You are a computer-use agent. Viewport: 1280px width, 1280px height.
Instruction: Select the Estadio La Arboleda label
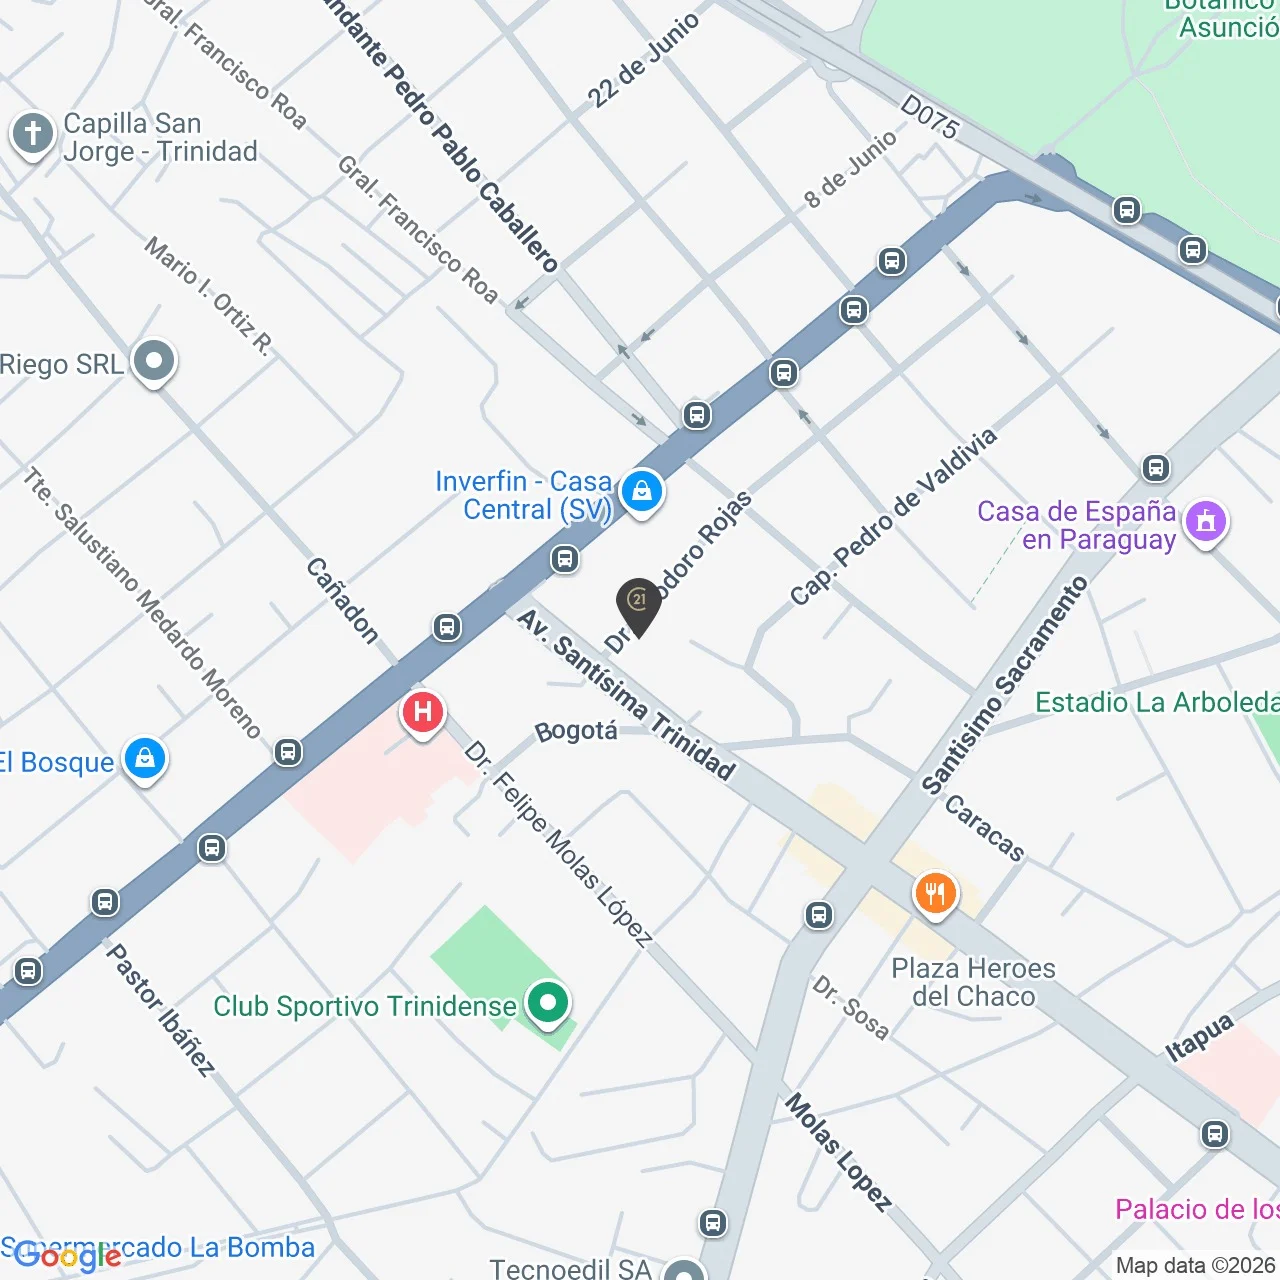[1157, 702]
